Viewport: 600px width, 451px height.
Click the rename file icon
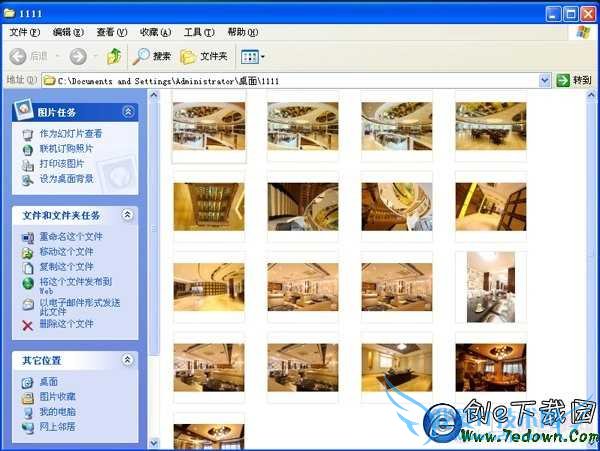coord(28,238)
